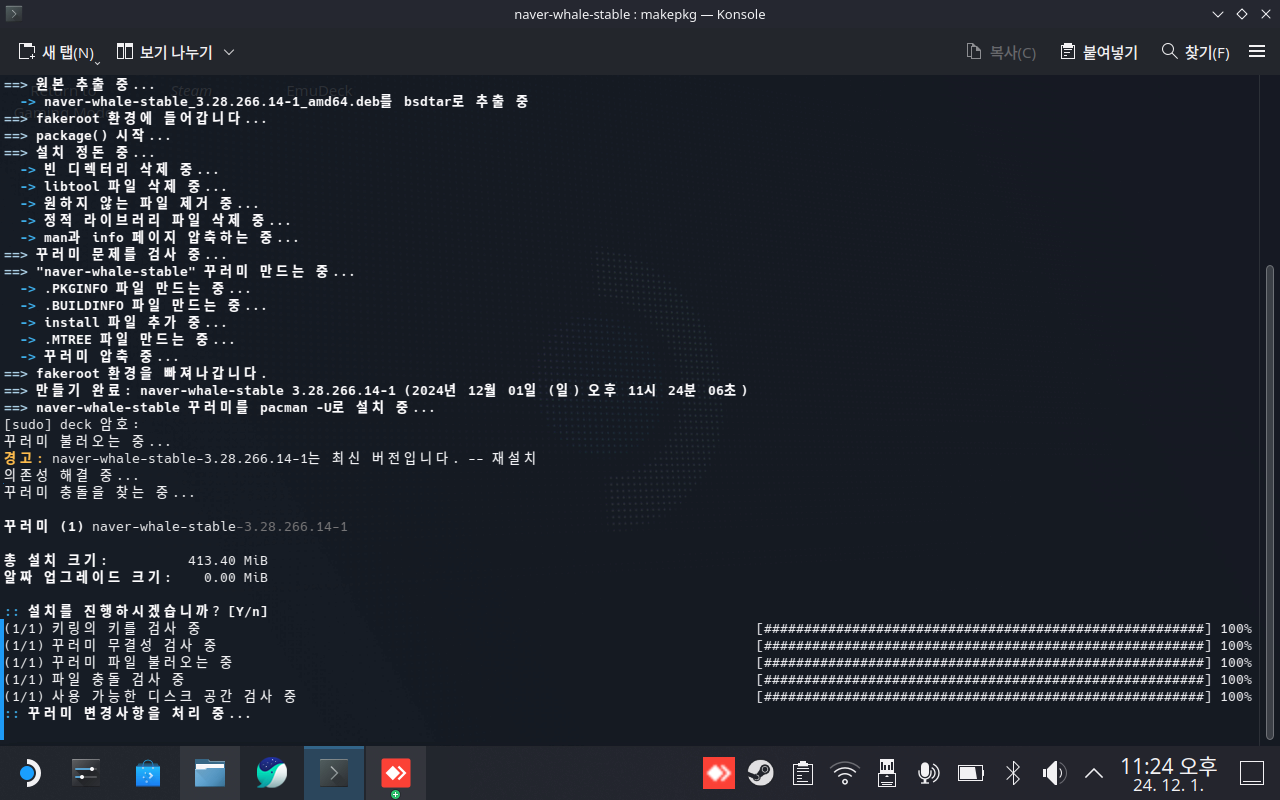Image resolution: width=1280 pixels, height=800 pixels.
Task: Open the hamburger menu in Konsole toolbar
Action: [x=1257, y=52]
